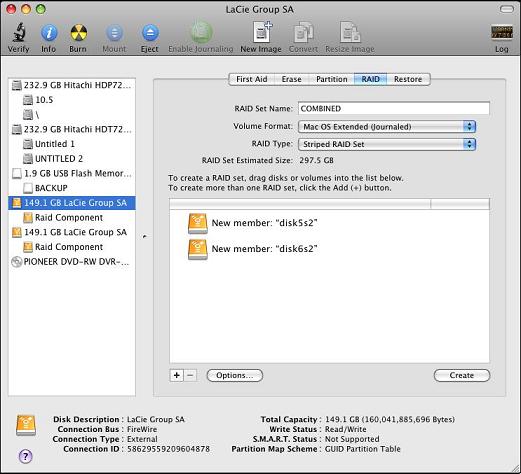The image size is (521, 474).
Task: Click the help question mark icon
Action: click(26, 456)
